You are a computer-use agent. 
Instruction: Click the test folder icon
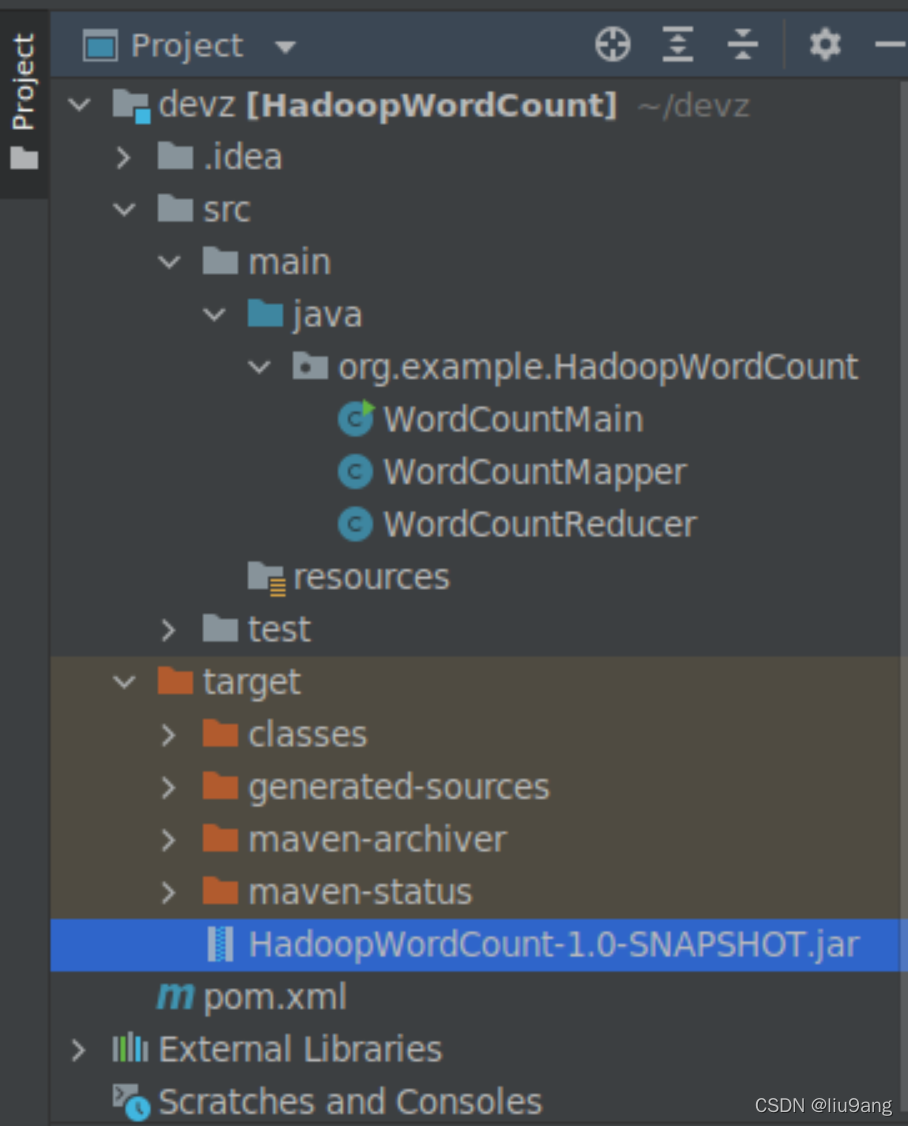coord(221,628)
